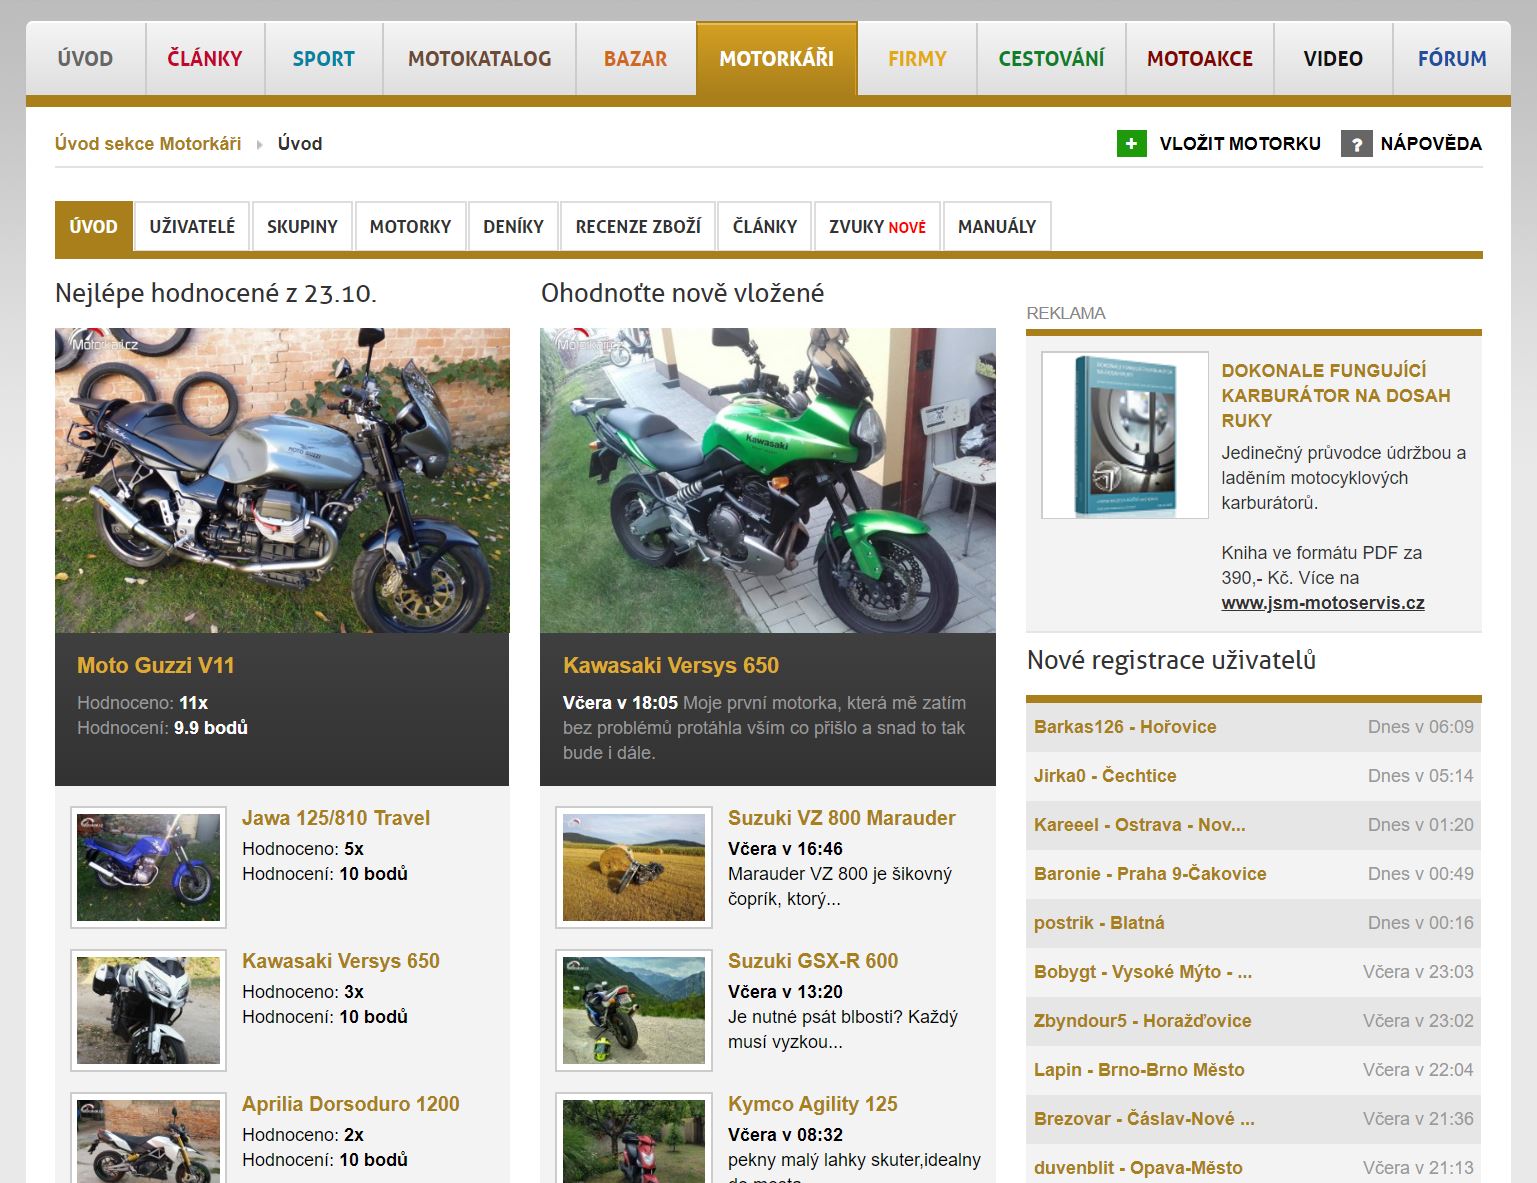The image size is (1537, 1183).
Task: Open the Aprilia Dorsoduro 1200 title link
Action: coord(350,1104)
